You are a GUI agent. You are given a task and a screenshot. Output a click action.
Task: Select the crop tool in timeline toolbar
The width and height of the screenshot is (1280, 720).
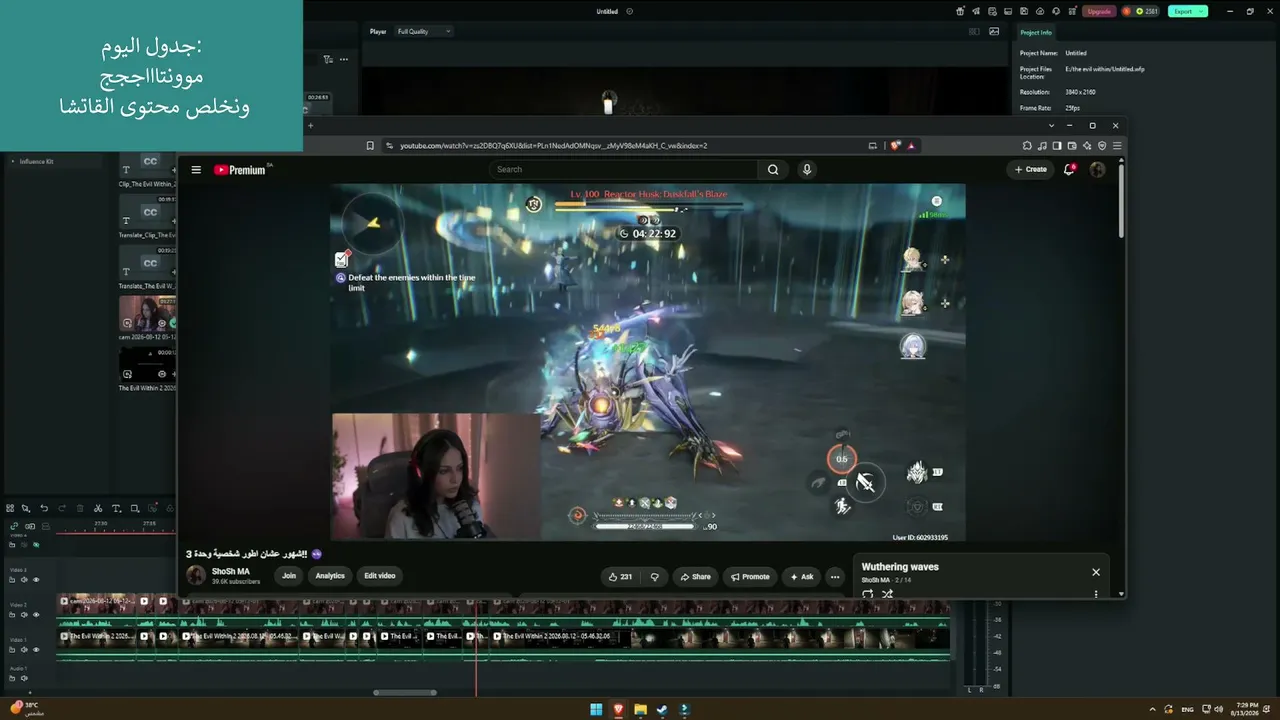[135, 508]
